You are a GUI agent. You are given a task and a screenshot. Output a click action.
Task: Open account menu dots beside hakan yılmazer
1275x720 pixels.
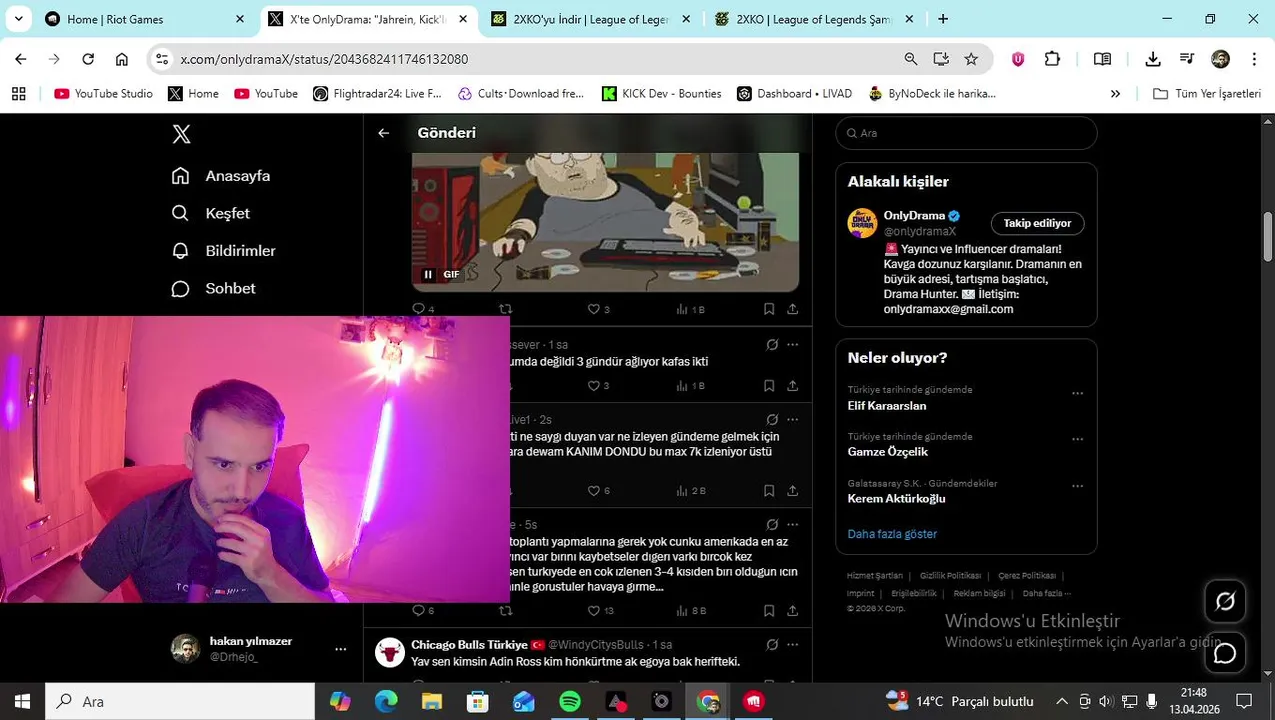(x=340, y=649)
